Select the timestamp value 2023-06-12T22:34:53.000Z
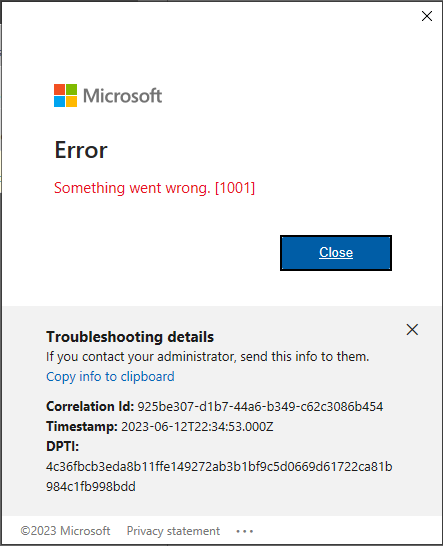 pyautogui.click(x=197, y=427)
